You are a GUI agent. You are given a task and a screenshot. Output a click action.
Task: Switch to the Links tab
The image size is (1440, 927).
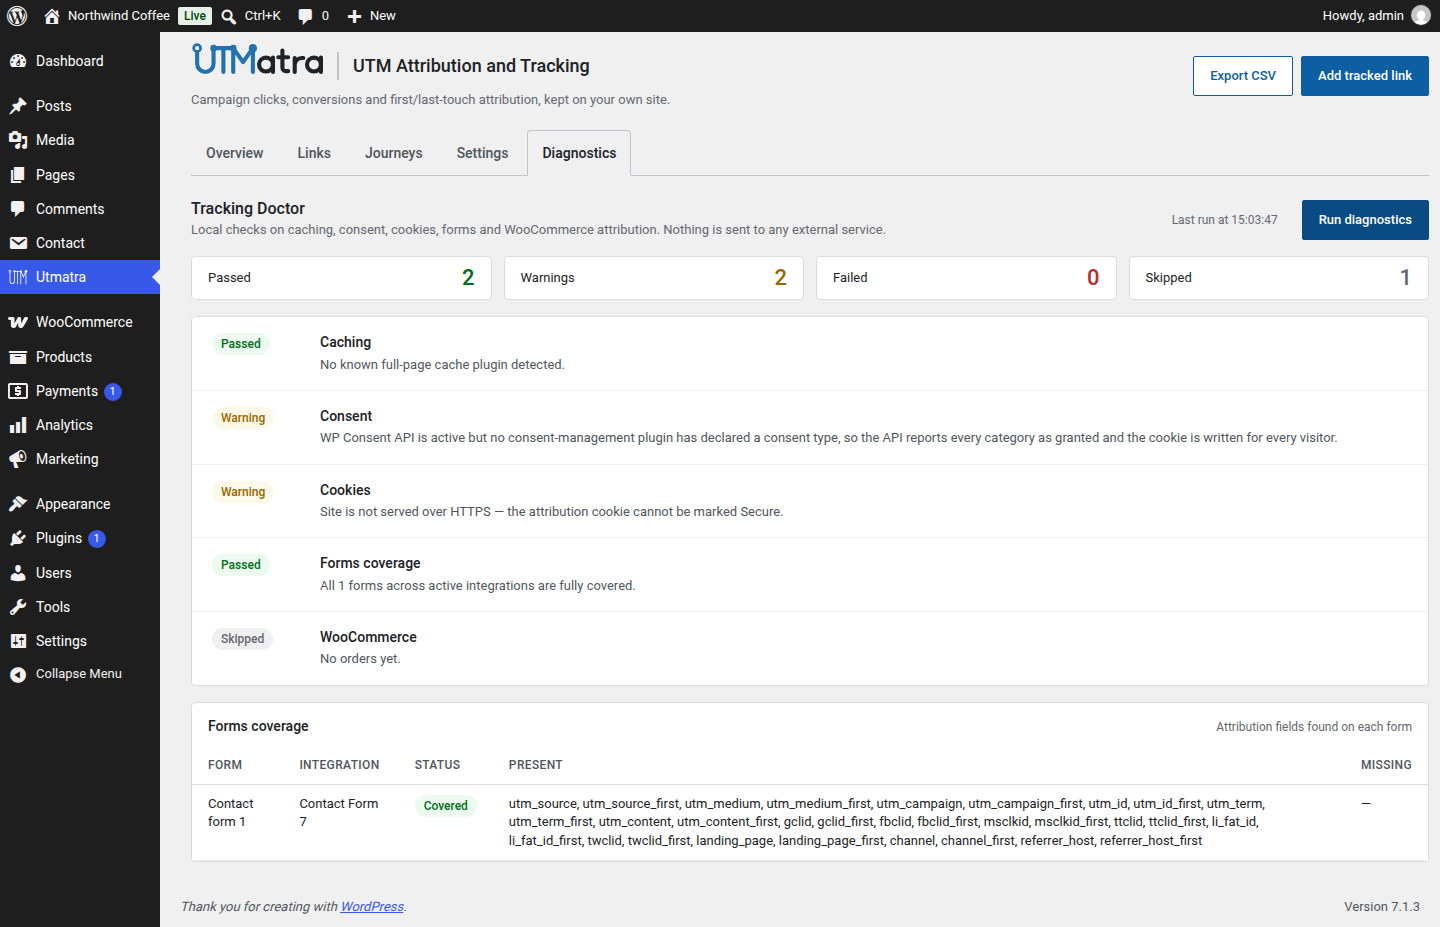point(314,153)
